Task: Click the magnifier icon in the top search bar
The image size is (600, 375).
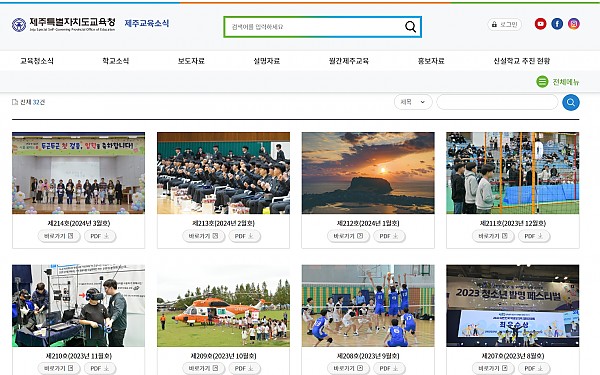Action: (x=410, y=27)
